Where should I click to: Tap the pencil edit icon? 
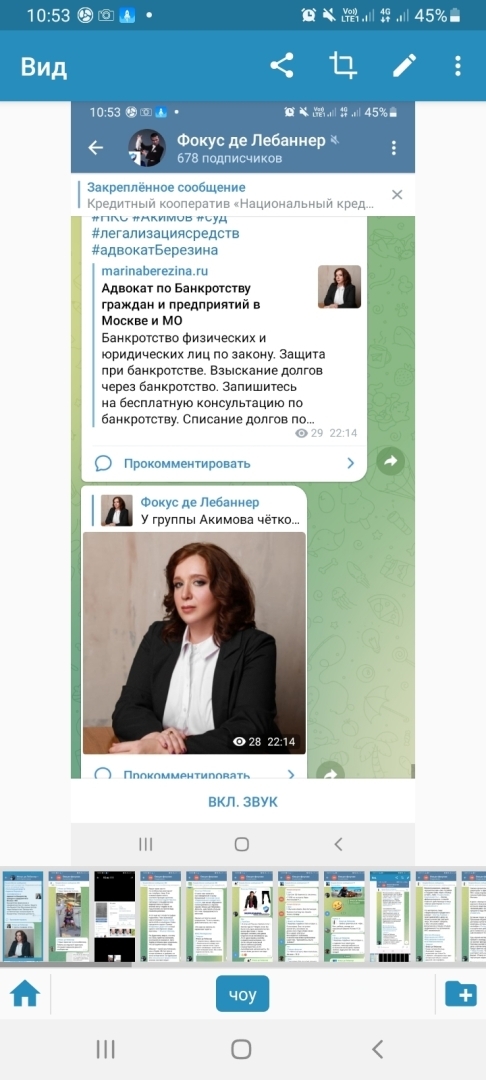coord(404,65)
